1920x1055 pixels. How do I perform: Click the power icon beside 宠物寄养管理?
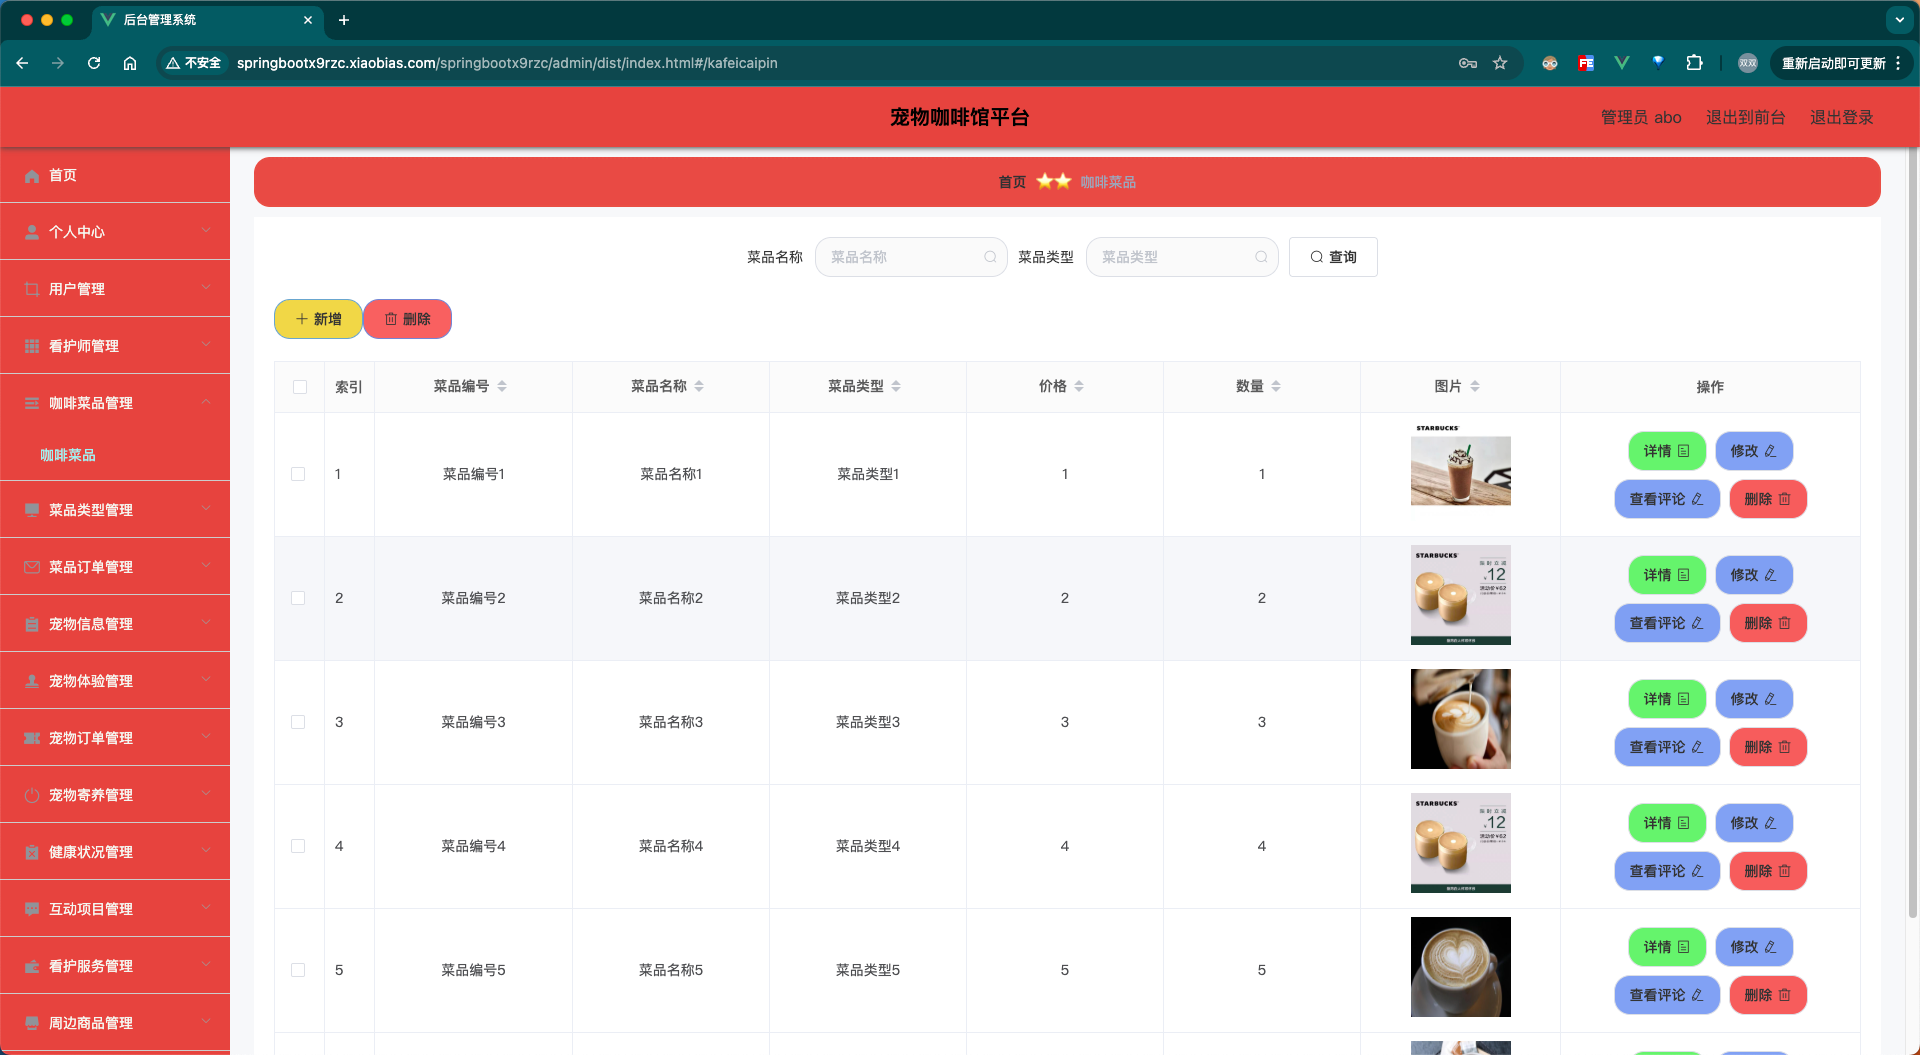click(32, 795)
